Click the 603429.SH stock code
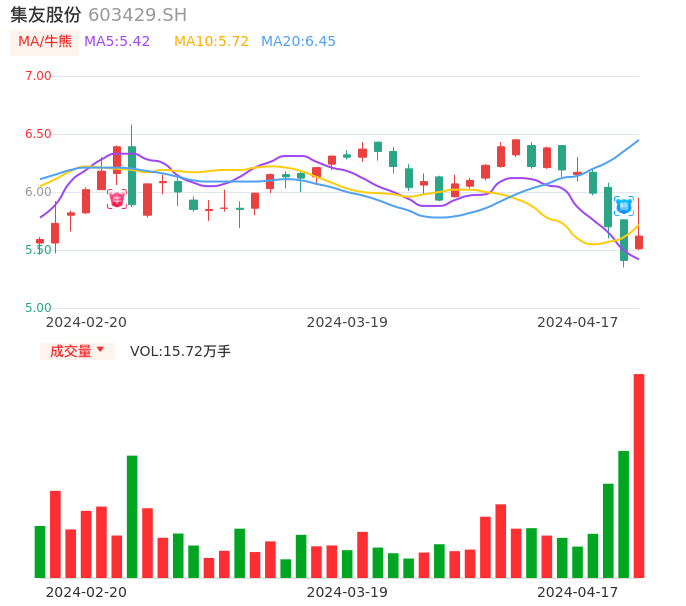The image size is (686, 606). tap(137, 15)
